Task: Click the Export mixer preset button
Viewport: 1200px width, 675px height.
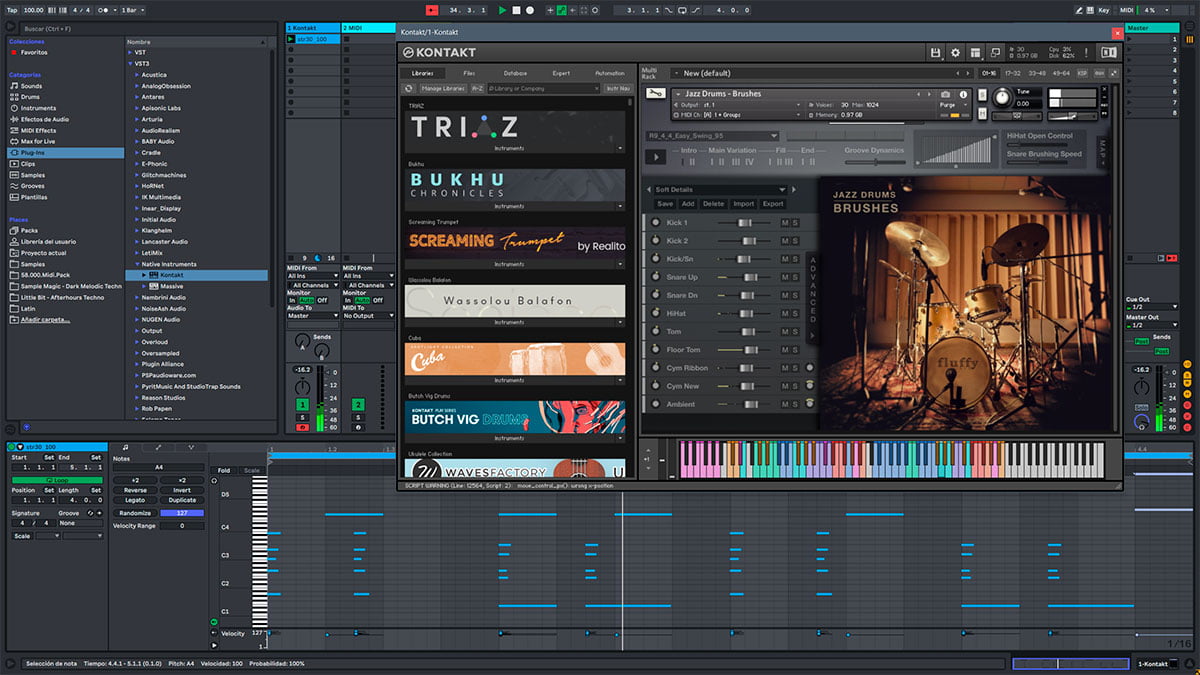Action: click(773, 204)
